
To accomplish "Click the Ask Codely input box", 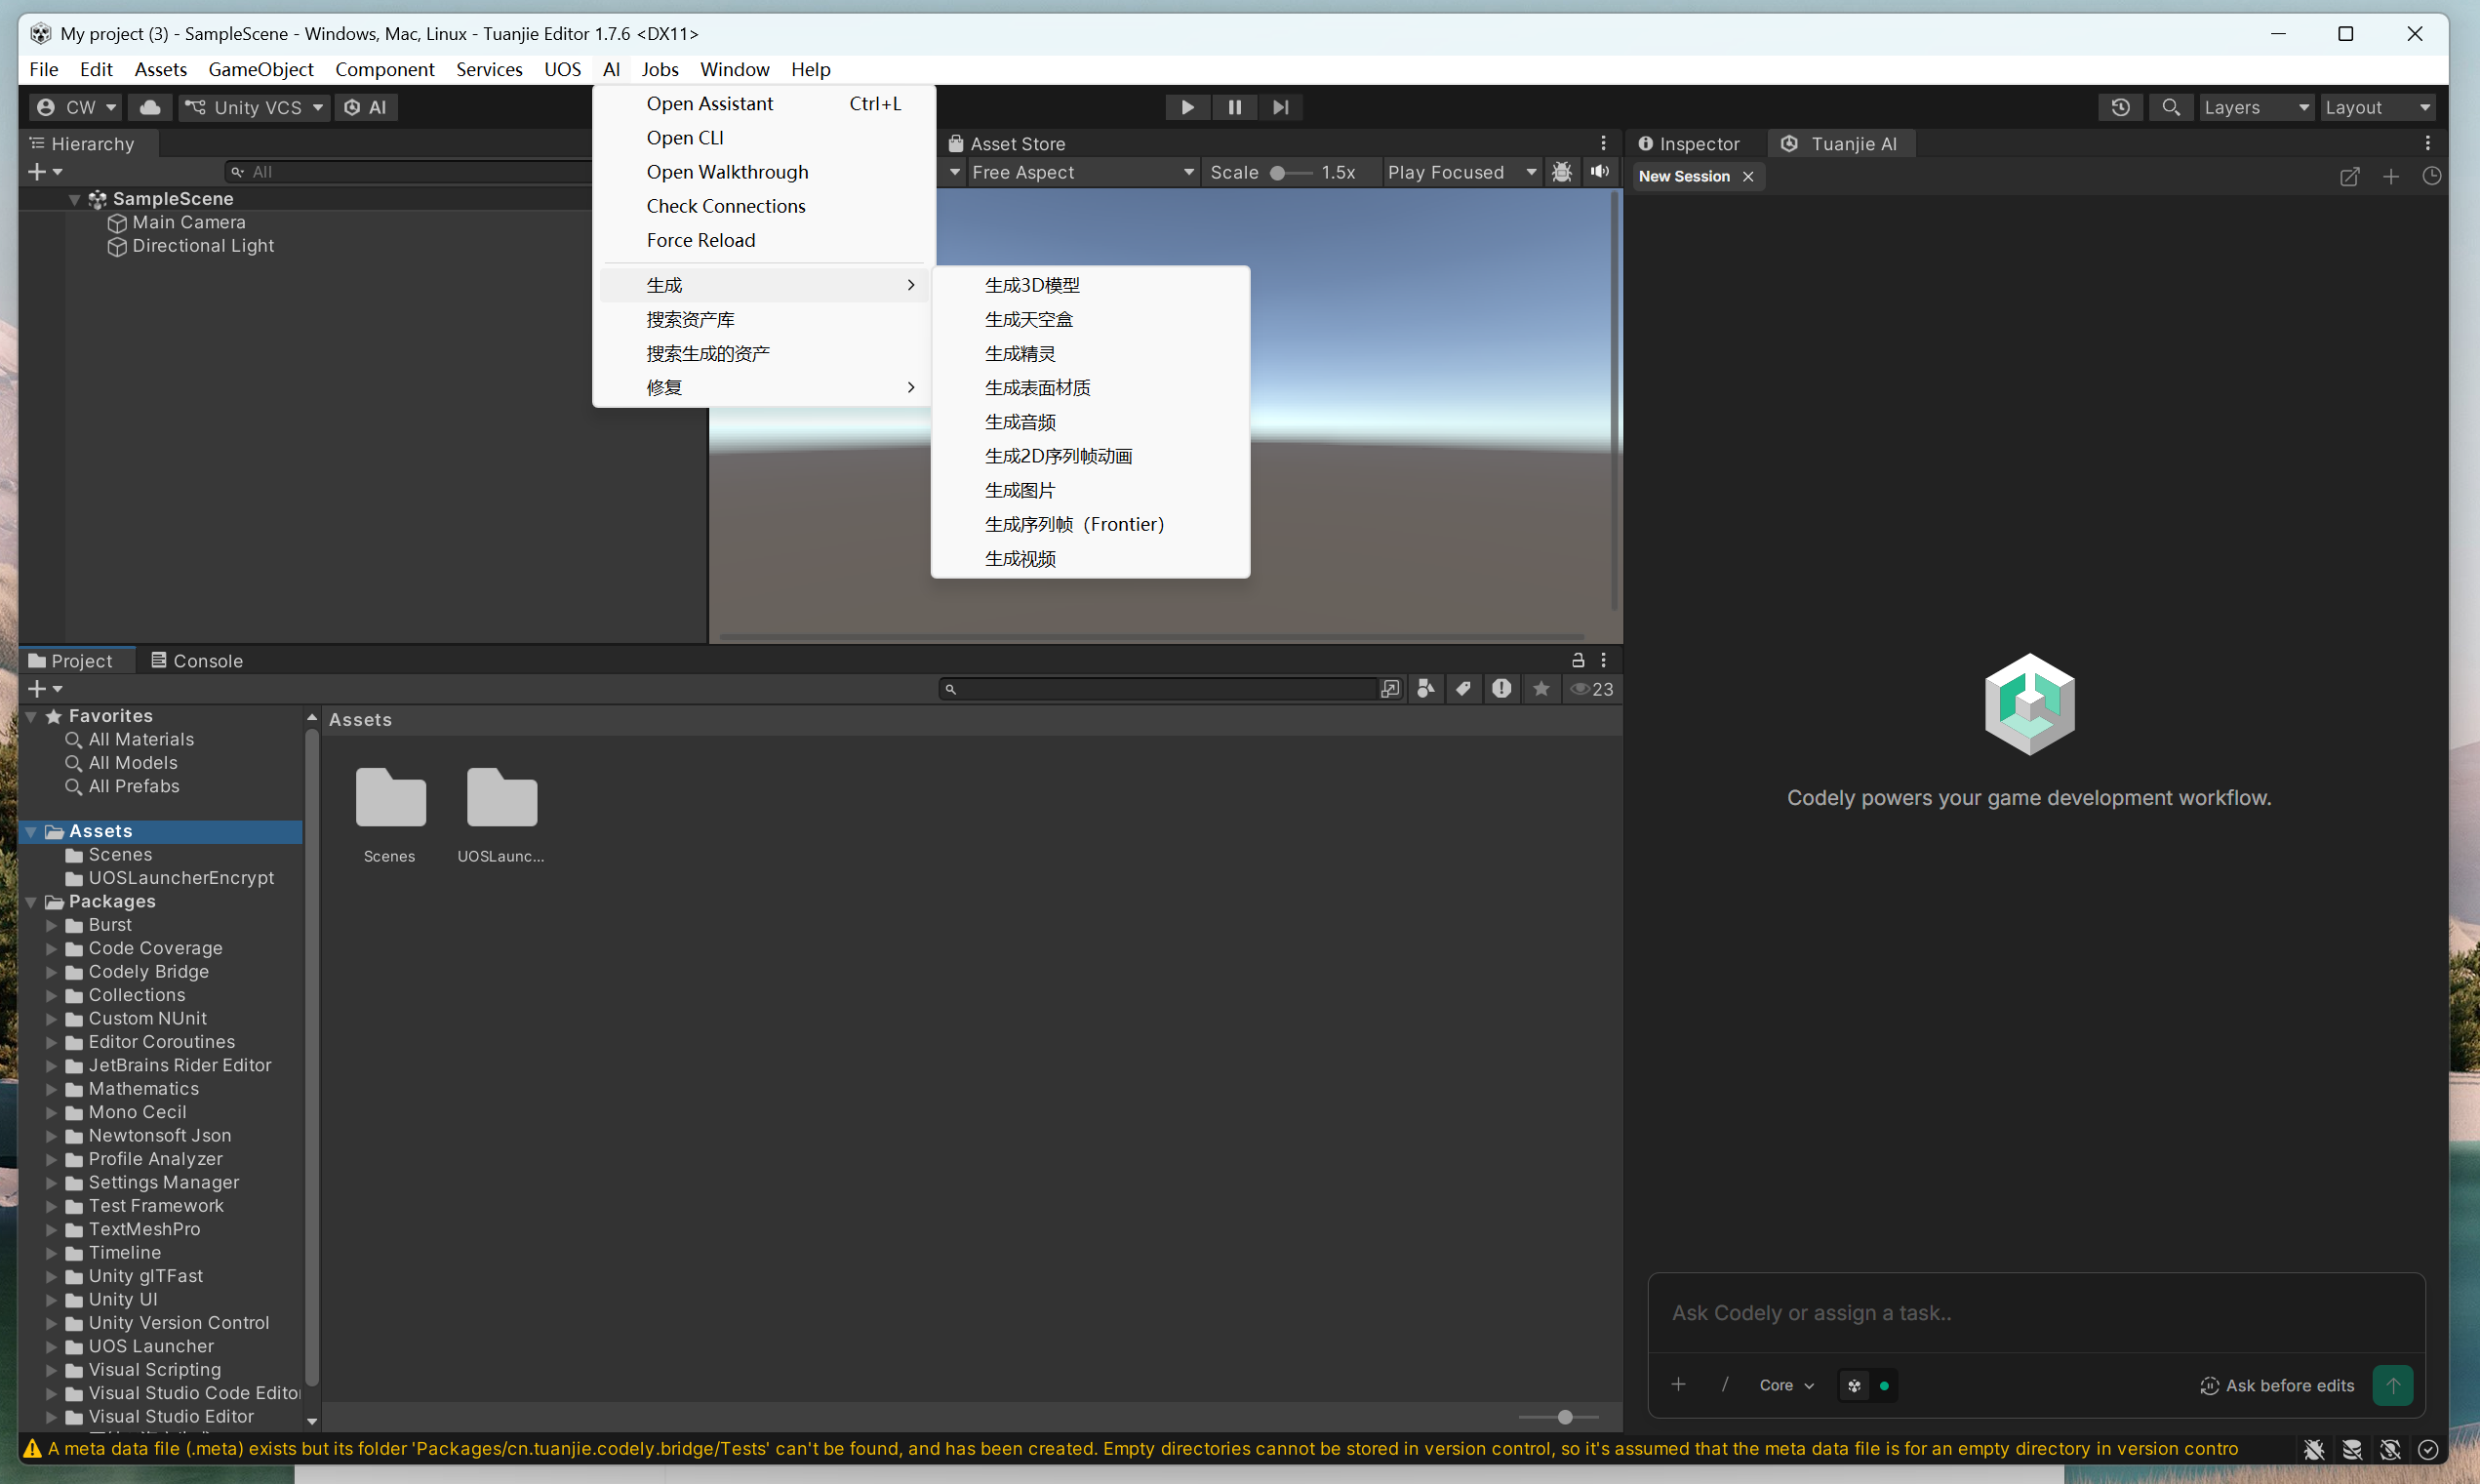I will click(x=2036, y=1313).
